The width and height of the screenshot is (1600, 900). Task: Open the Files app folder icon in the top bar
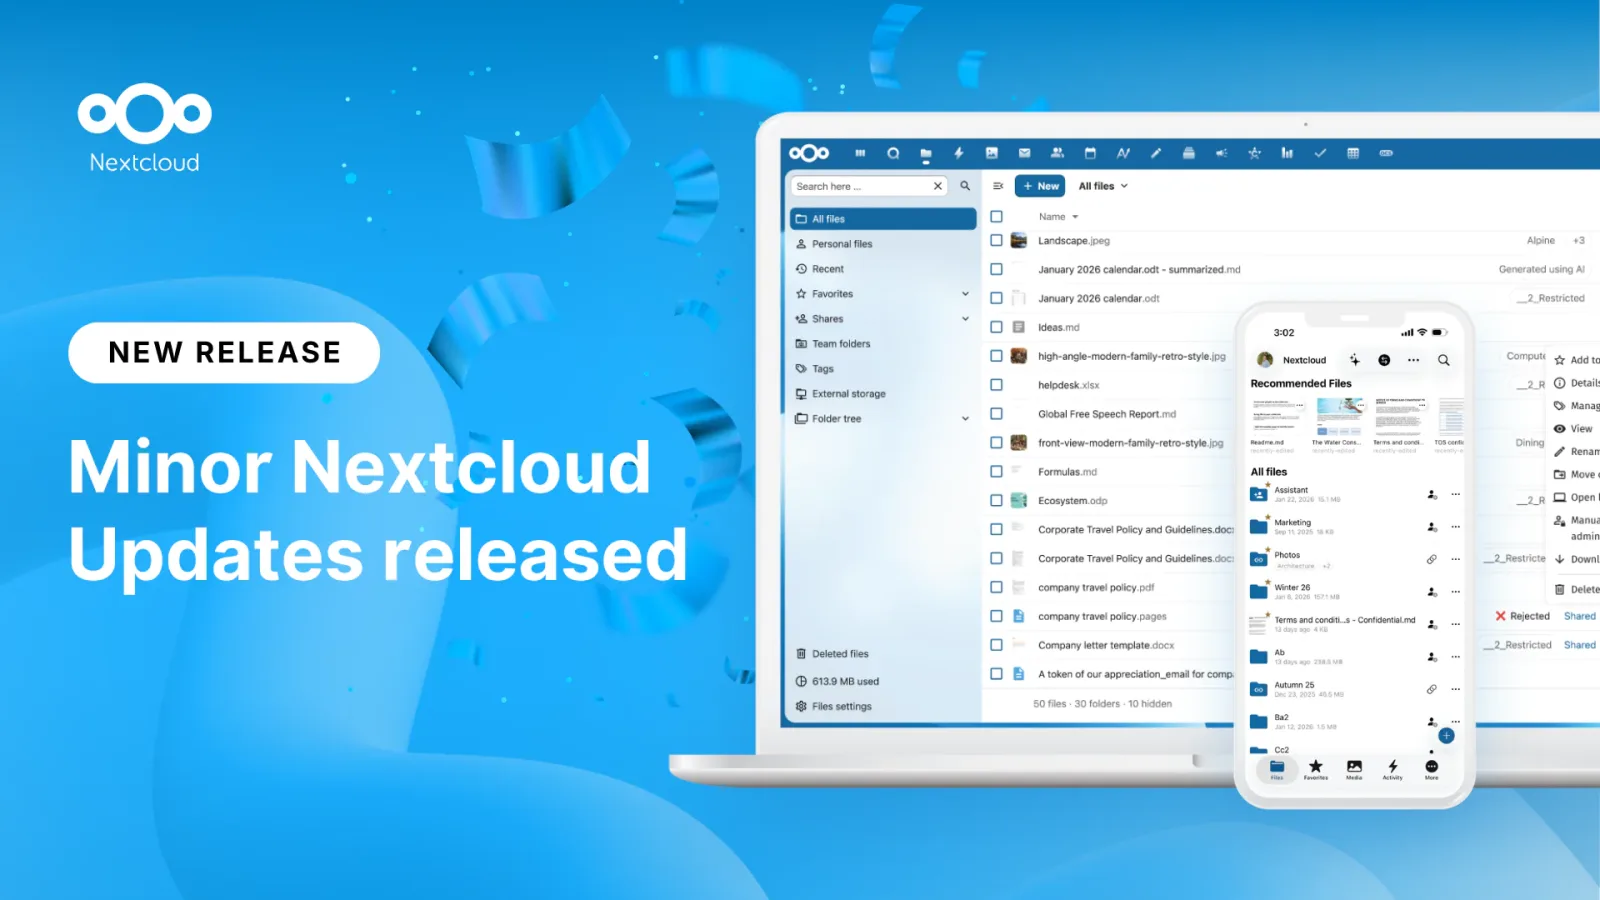pyautogui.click(x=926, y=154)
